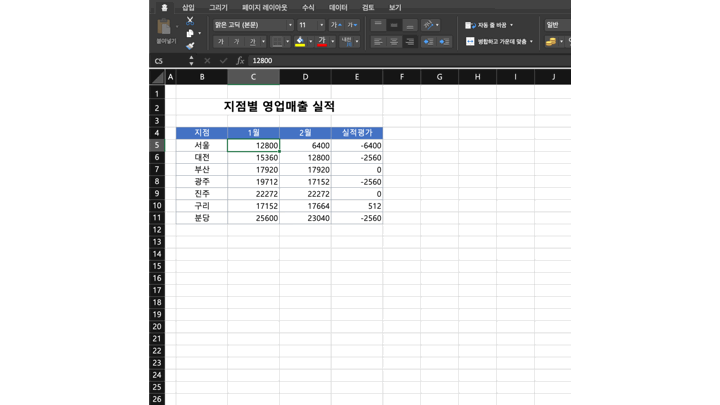This screenshot has width=720, height=405.
Task: Select column E header
Action: click(x=356, y=77)
